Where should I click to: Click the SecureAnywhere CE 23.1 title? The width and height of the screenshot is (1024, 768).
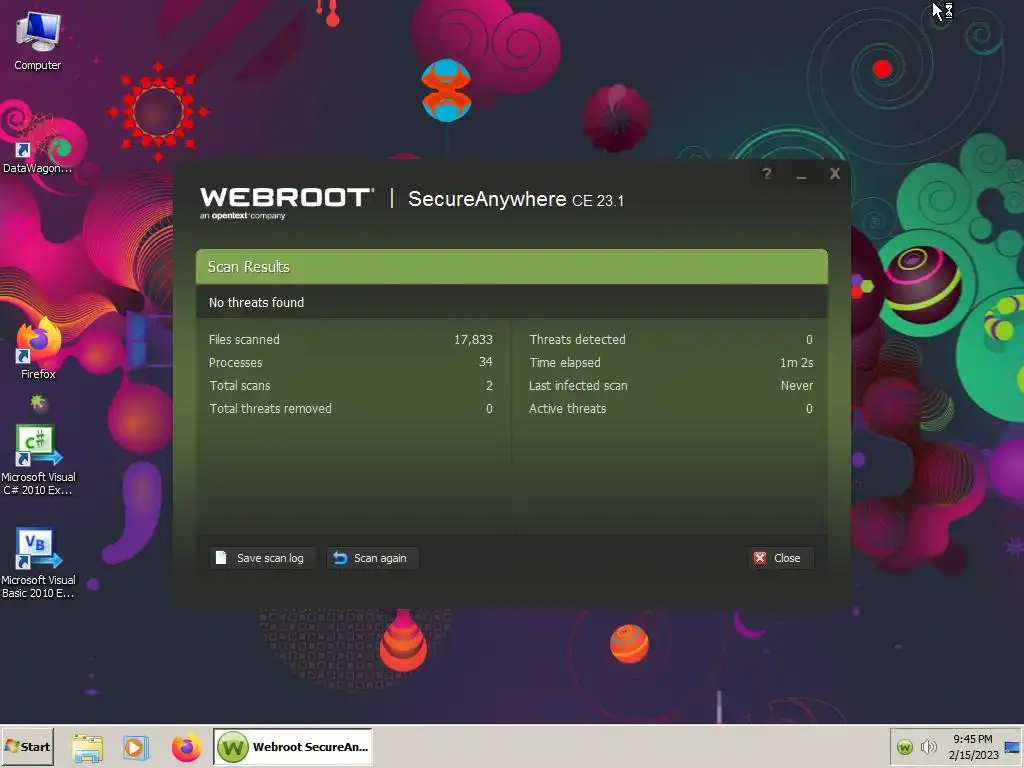tap(516, 199)
